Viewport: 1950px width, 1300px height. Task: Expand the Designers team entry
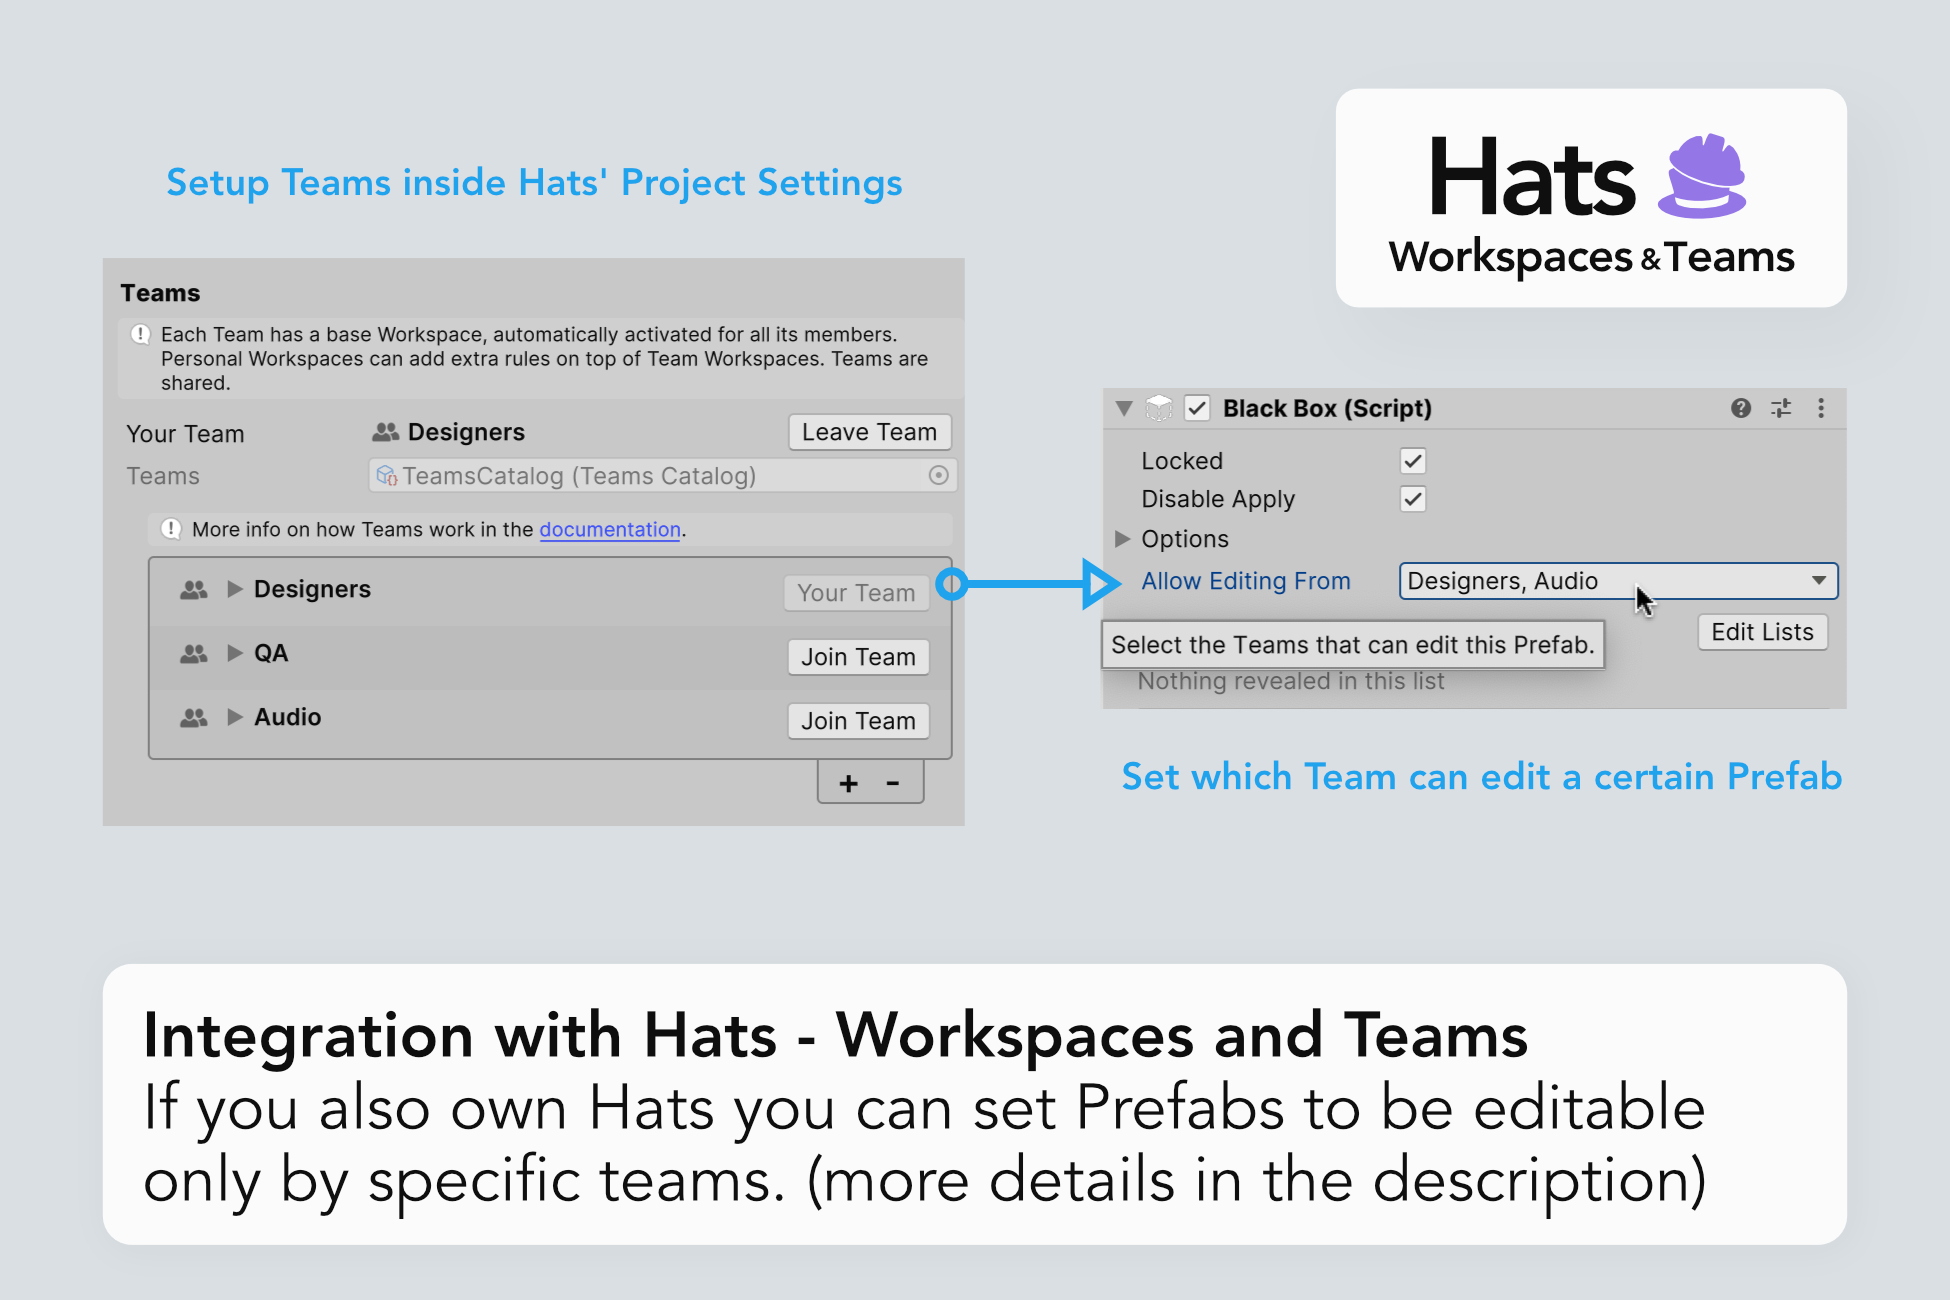click(235, 589)
